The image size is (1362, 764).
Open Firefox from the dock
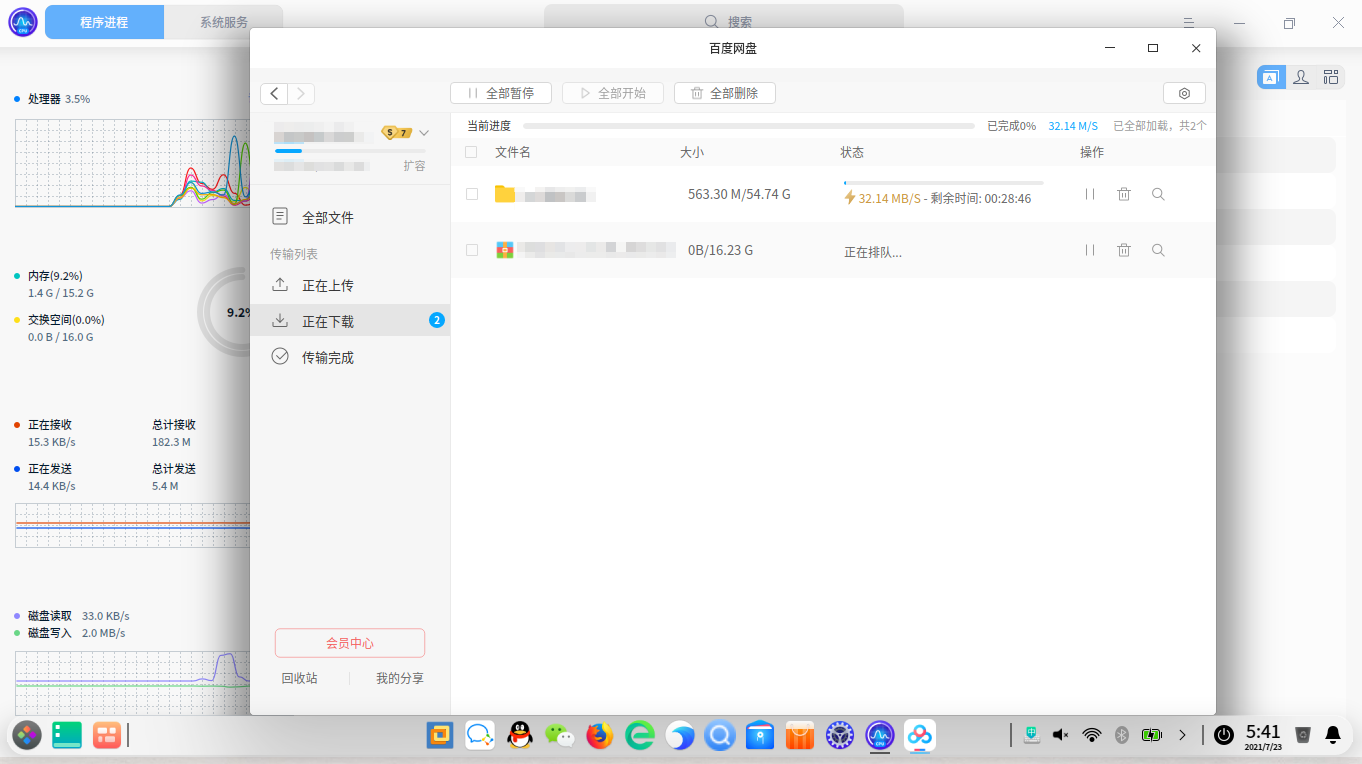coord(599,736)
